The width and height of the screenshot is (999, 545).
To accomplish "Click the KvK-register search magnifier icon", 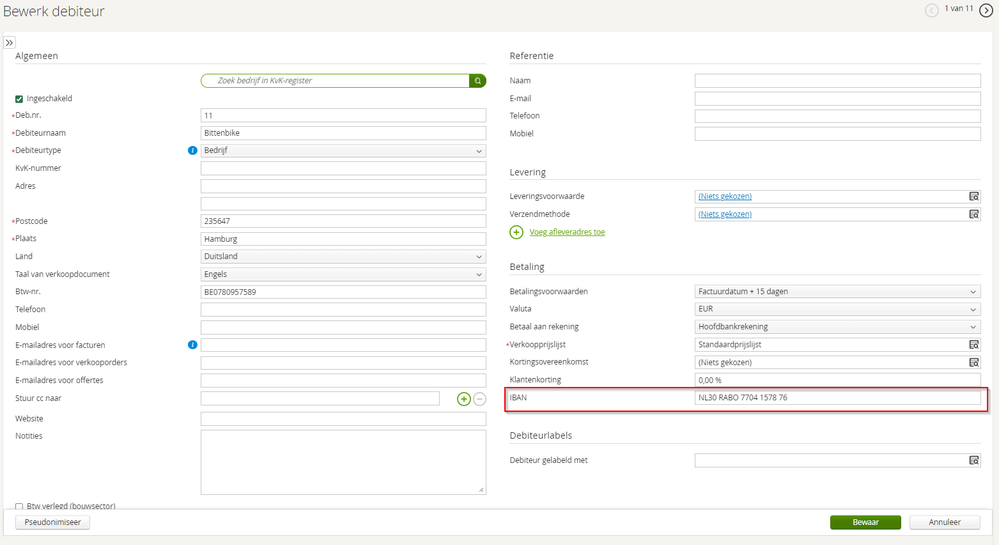I will point(478,80).
